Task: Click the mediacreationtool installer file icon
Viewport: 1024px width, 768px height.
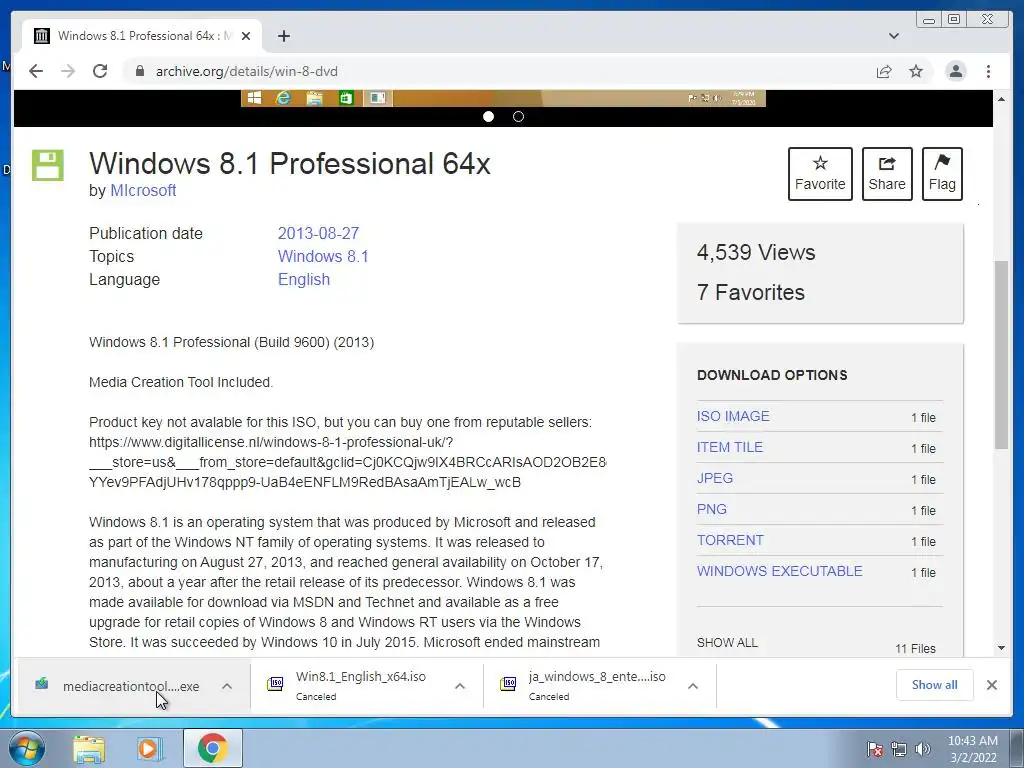Action: tap(42, 684)
